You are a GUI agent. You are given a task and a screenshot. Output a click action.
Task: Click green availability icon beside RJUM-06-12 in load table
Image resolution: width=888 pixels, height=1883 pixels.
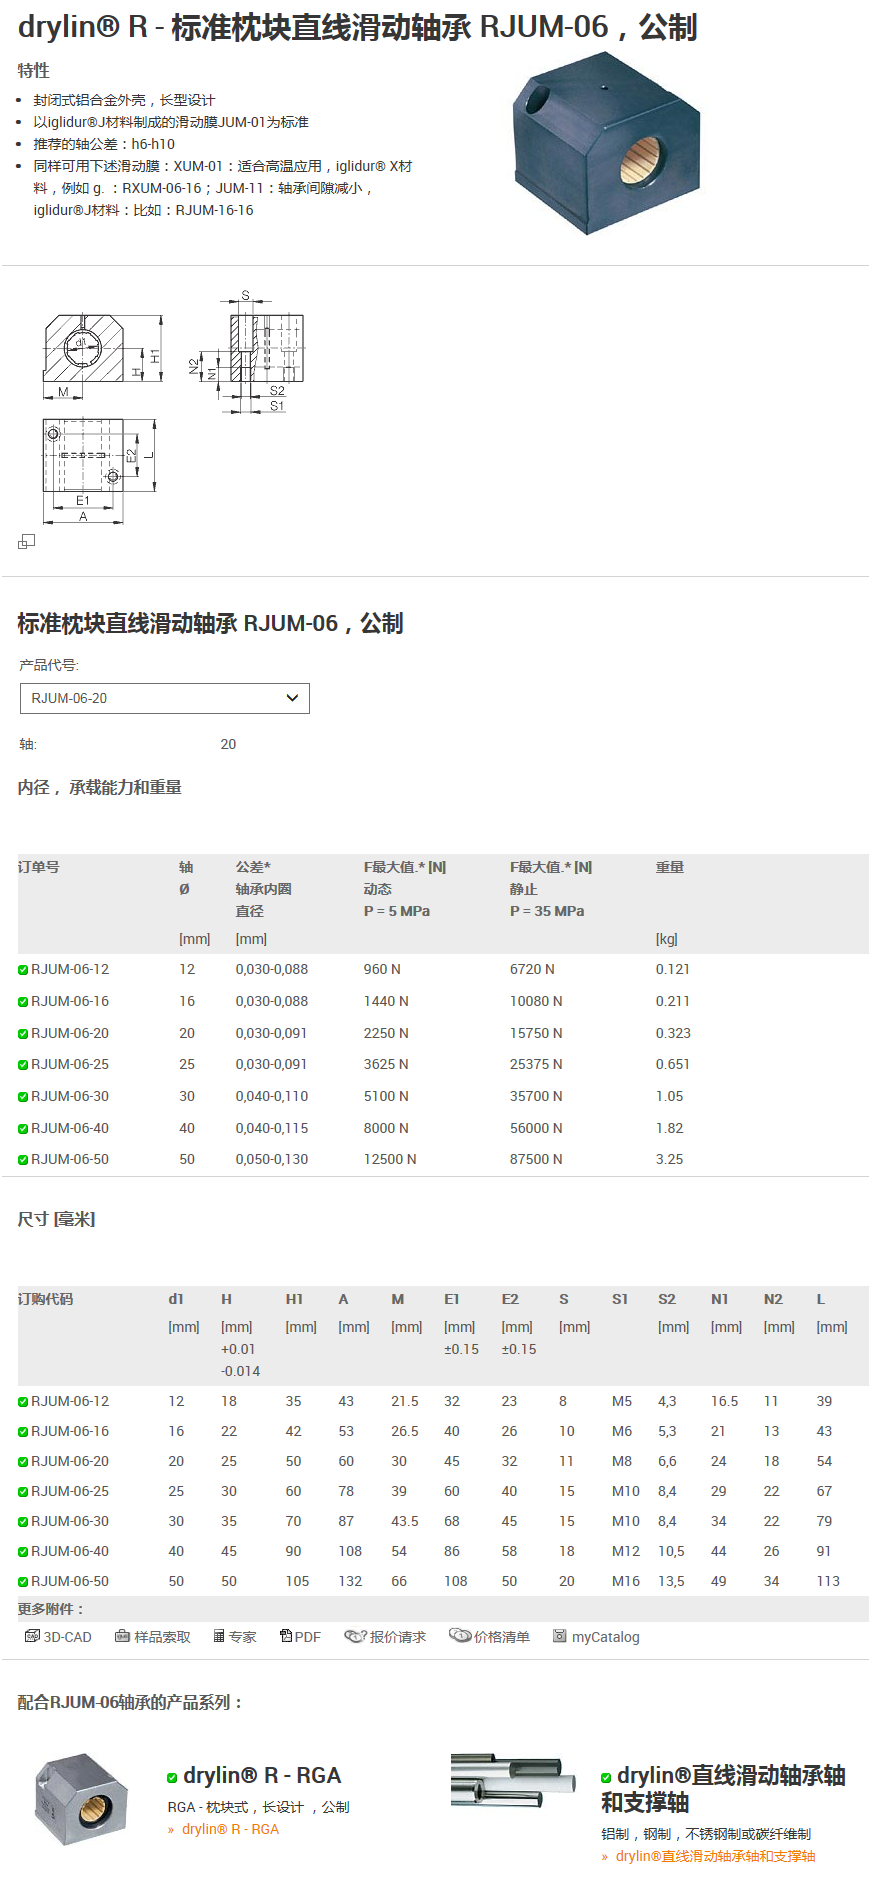pyautogui.click(x=23, y=970)
